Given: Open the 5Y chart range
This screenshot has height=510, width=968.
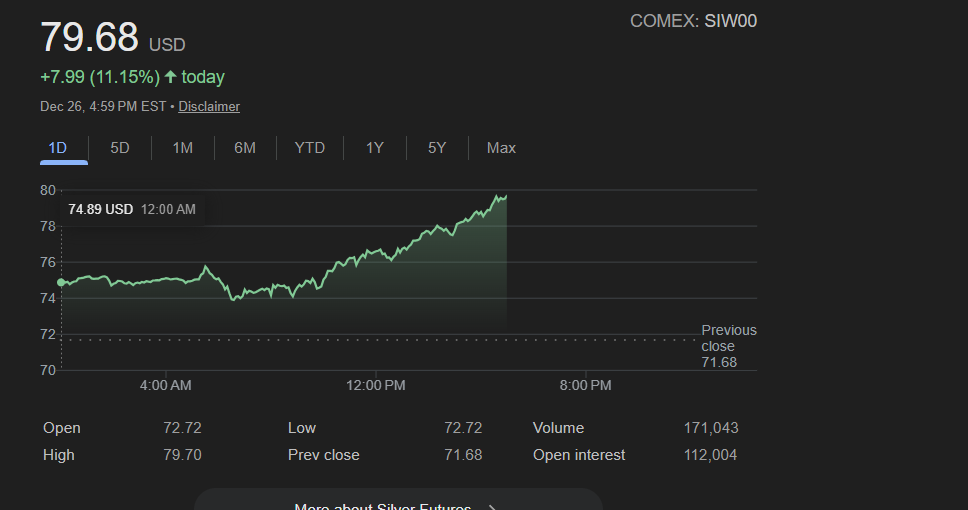Looking at the screenshot, I should pos(437,148).
